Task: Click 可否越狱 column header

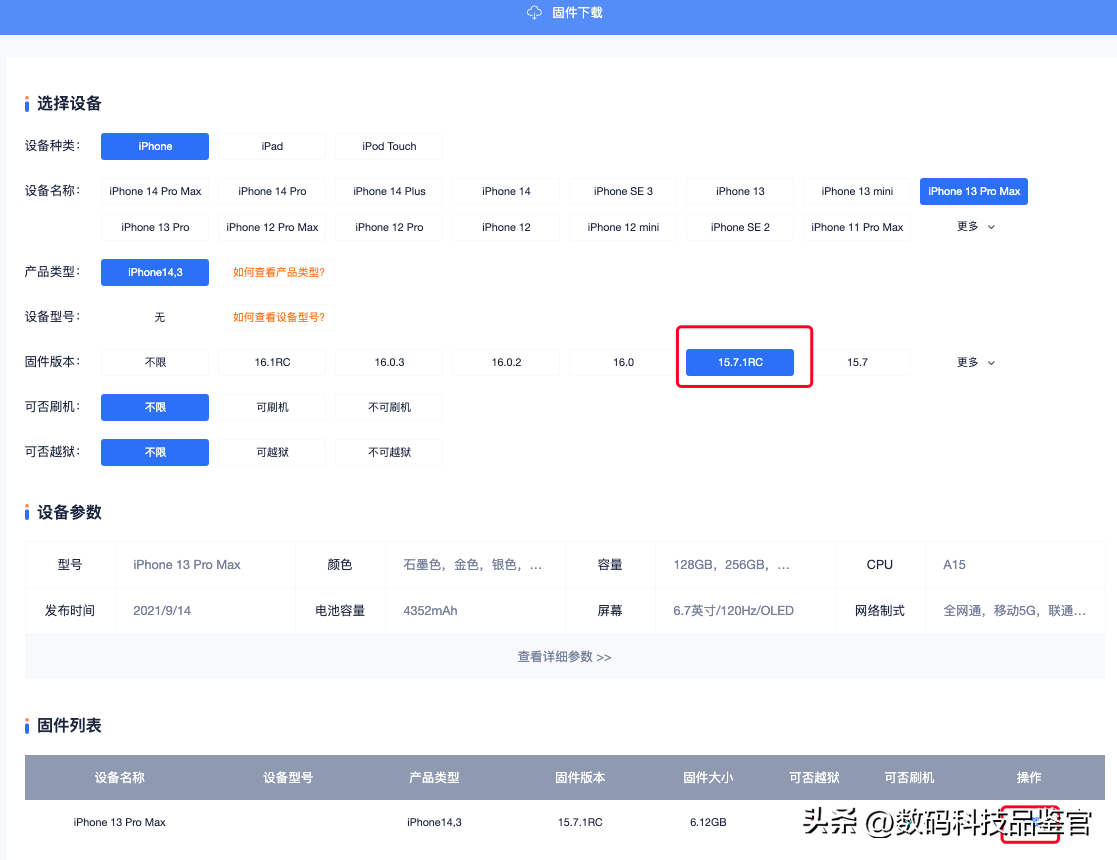Action: click(x=814, y=777)
